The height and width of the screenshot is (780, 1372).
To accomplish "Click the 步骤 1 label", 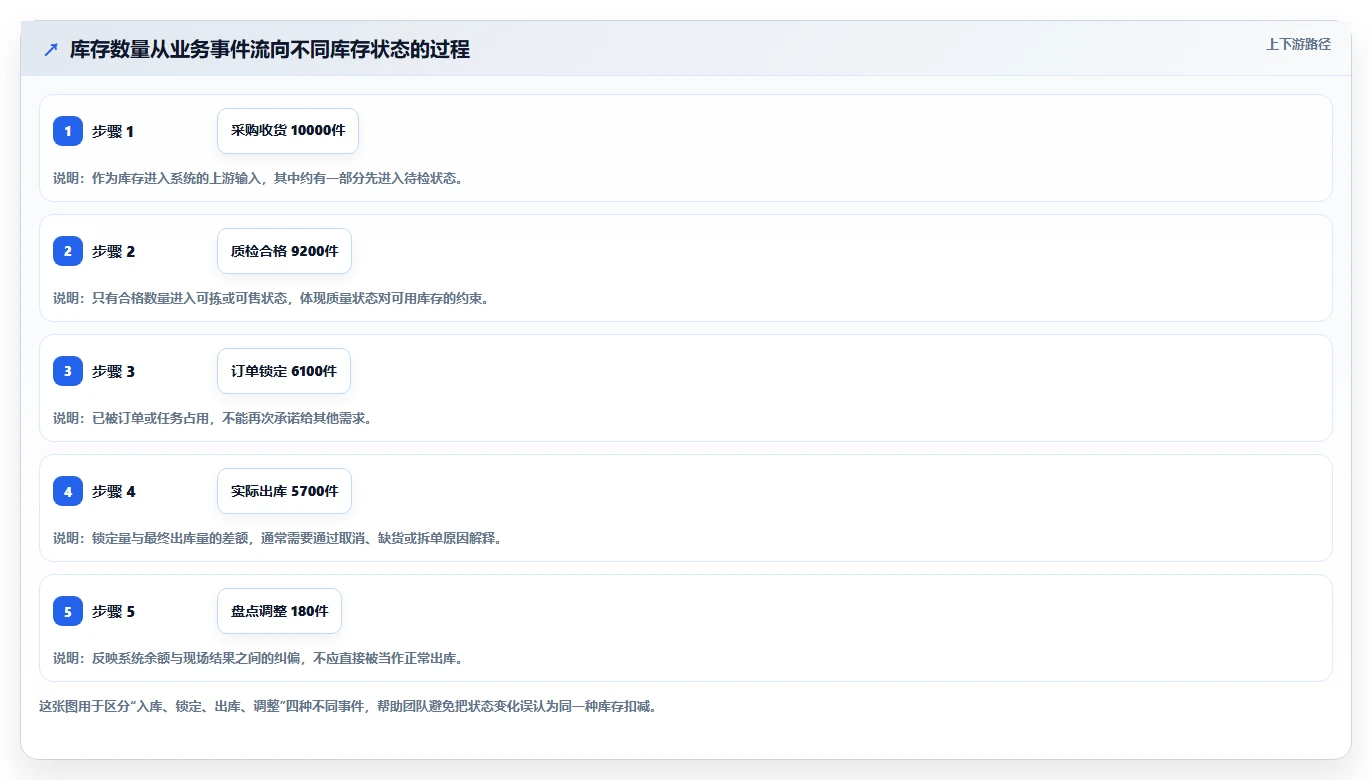I will 113,131.
